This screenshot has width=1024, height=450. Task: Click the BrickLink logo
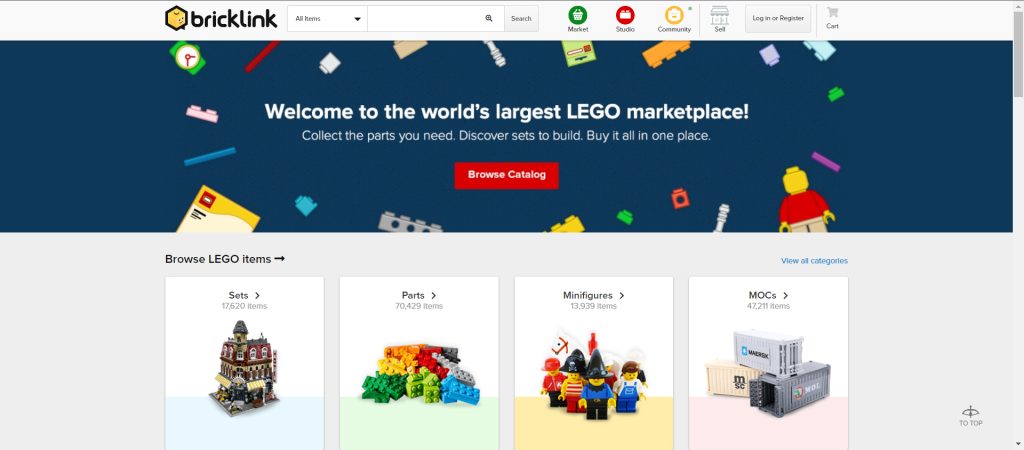221,18
